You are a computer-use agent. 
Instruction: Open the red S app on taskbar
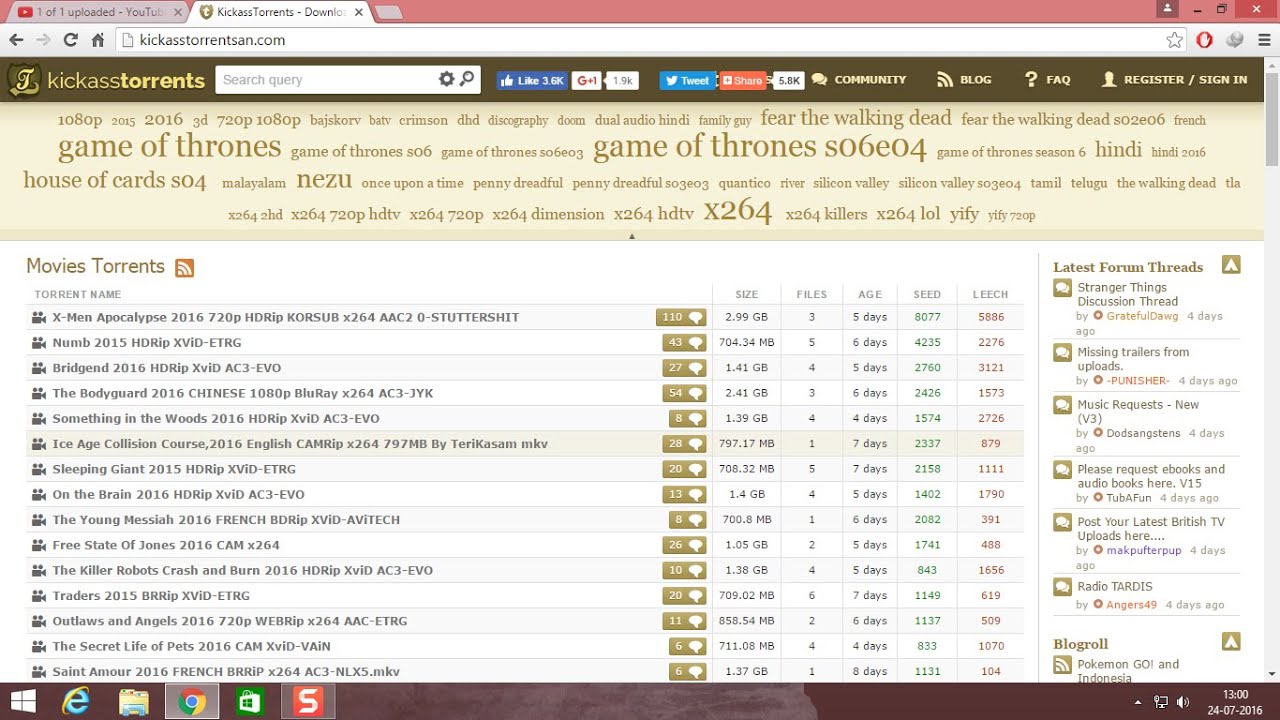coord(307,702)
